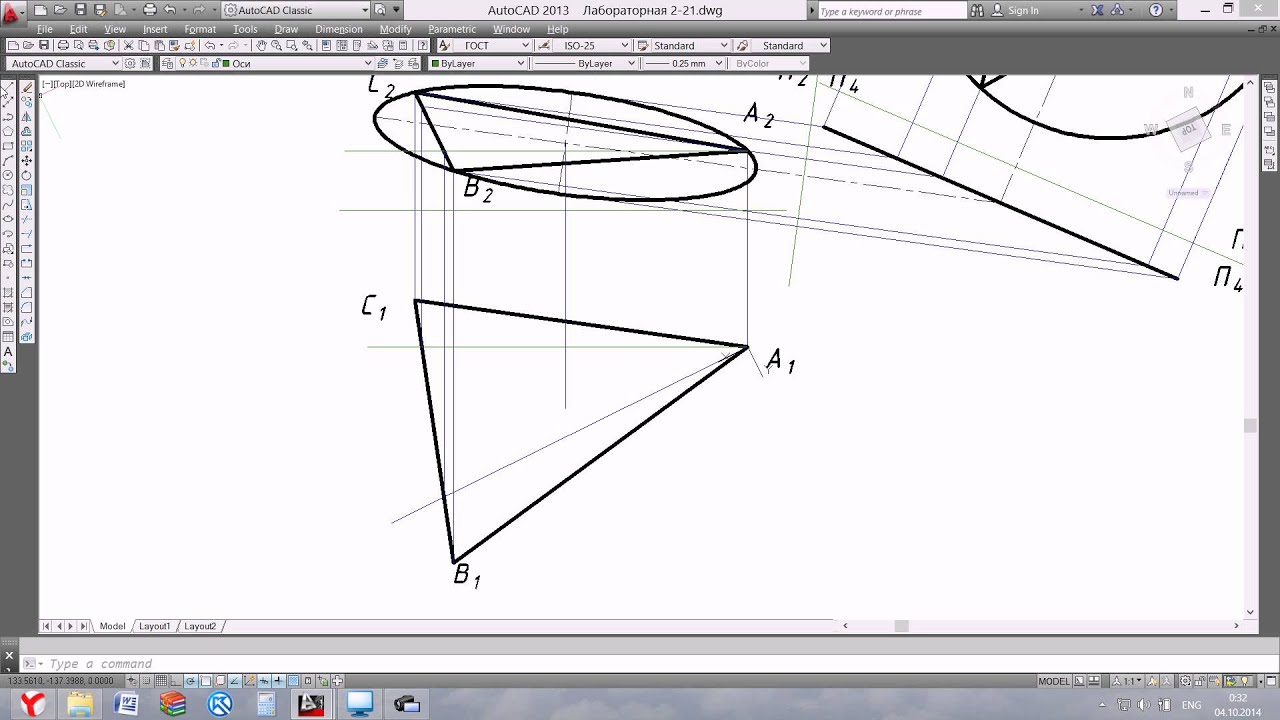Select the Trim modify tool
Image resolution: width=1280 pixels, height=720 pixels.
[x=27, y=218]
